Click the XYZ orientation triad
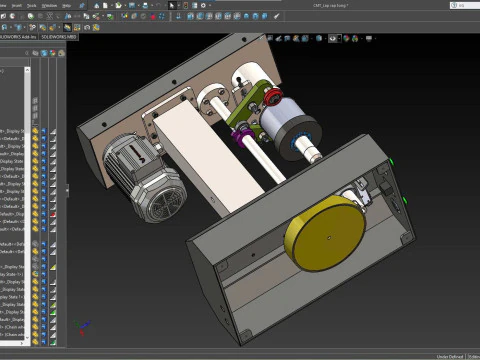The image size is (480, 360). click(x=82, y=328)
